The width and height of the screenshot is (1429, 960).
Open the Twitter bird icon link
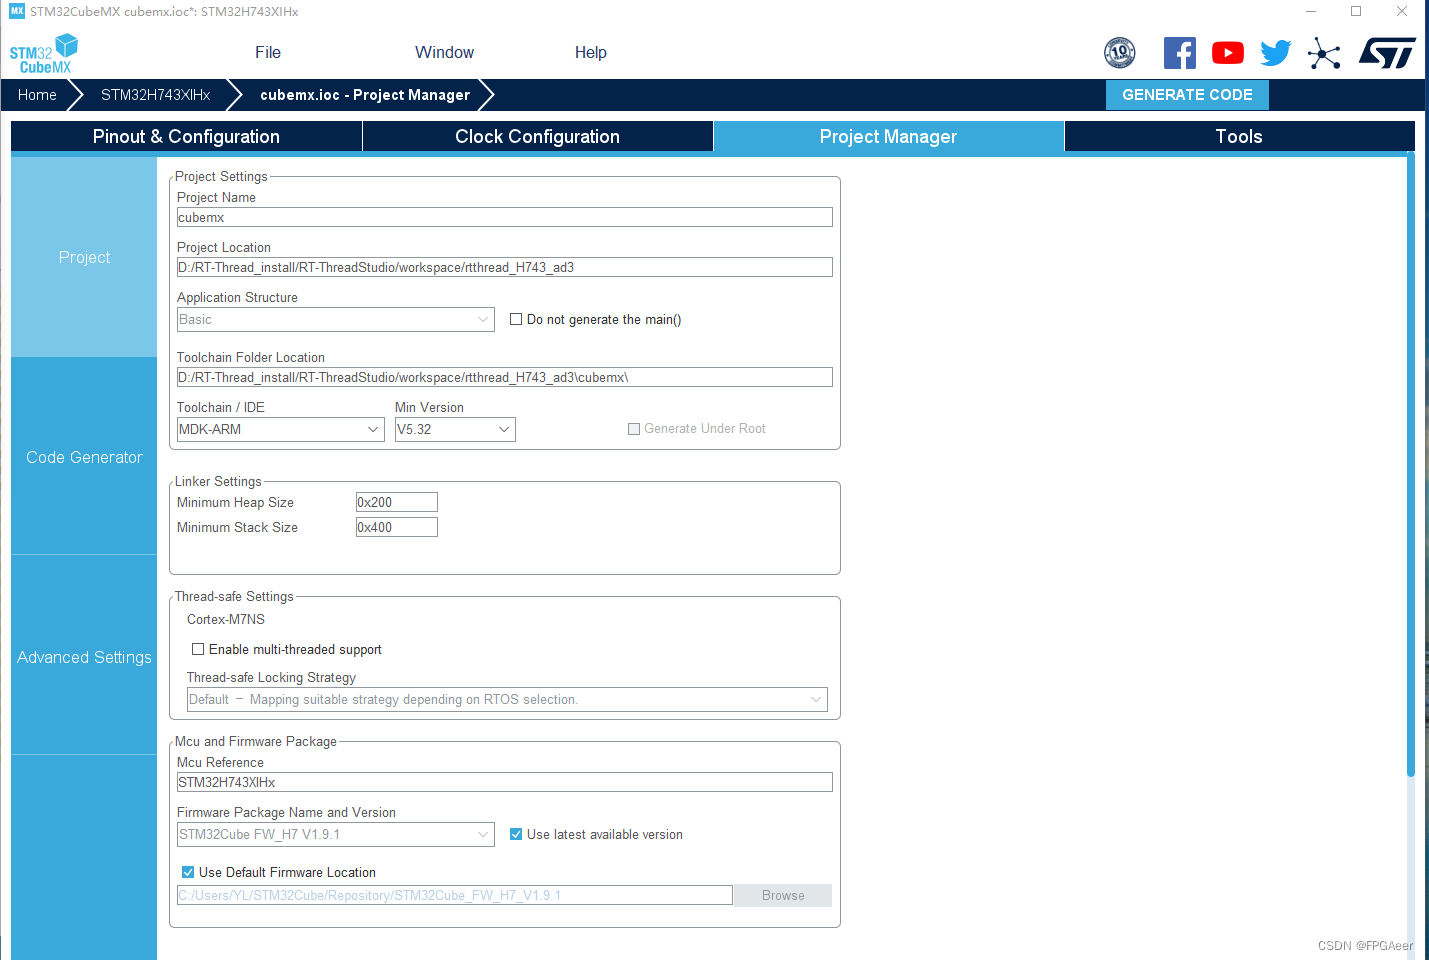tap(1276, 53)
